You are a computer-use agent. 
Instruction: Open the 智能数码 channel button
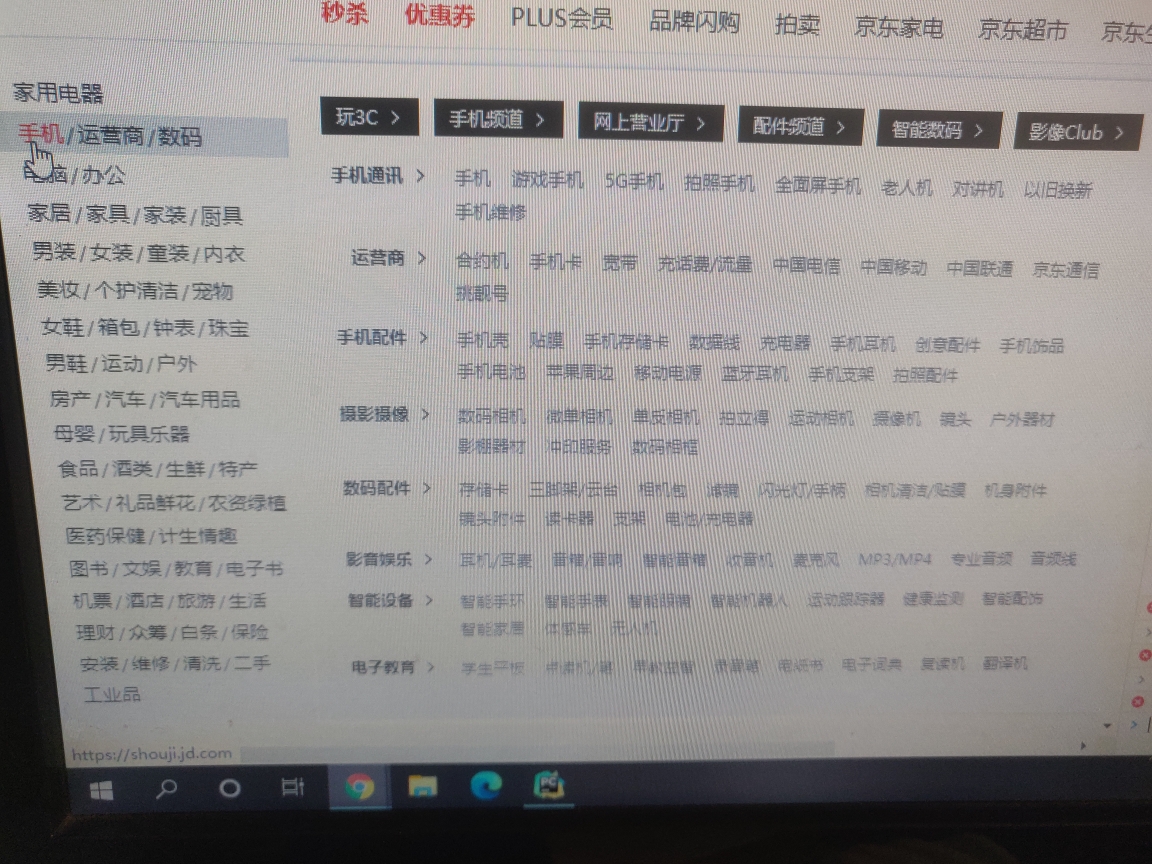pos(938,130)
